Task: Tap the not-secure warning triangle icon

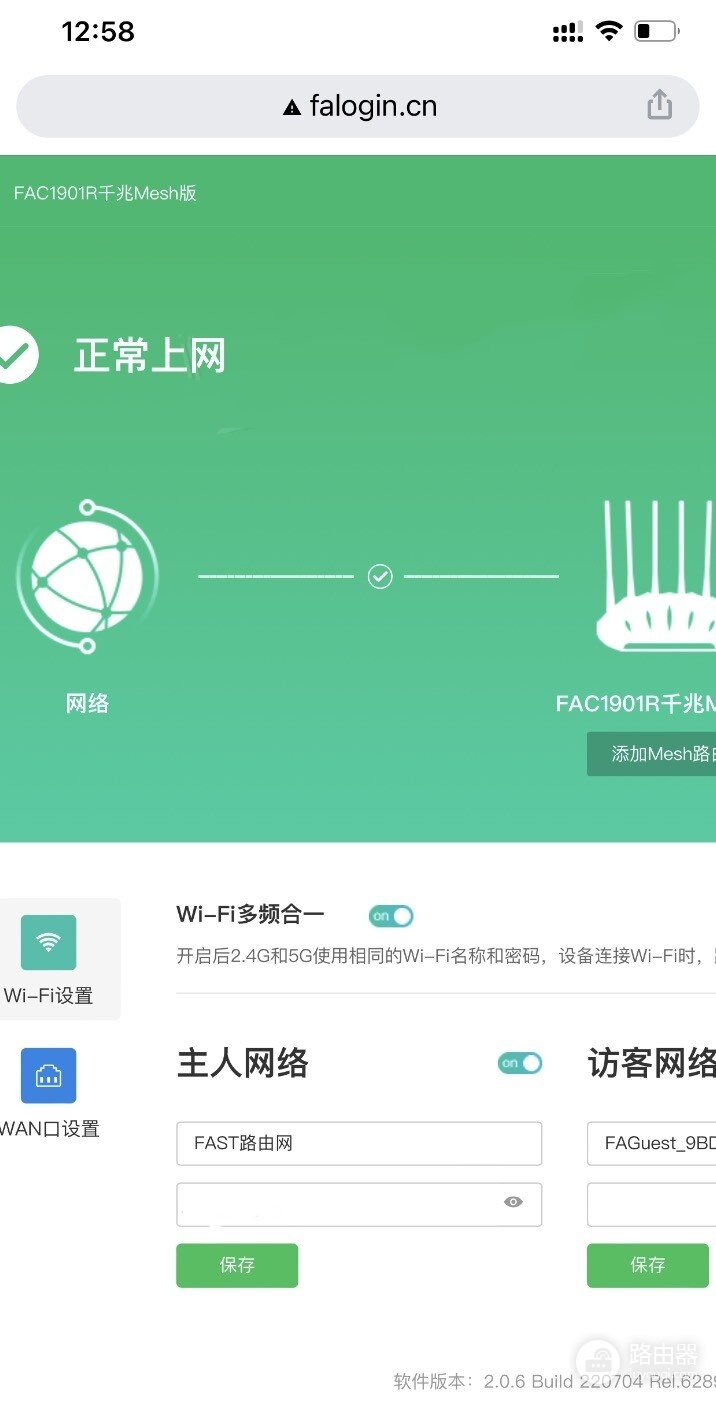Action: pyautogui.click(x=292, y=108)
